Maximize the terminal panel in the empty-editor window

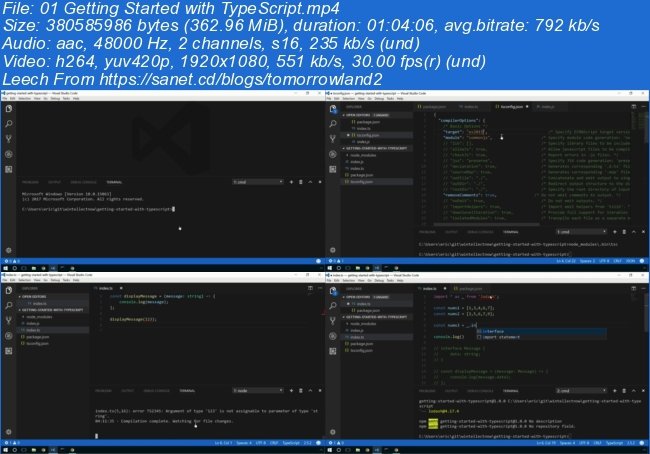click(310, 182)
